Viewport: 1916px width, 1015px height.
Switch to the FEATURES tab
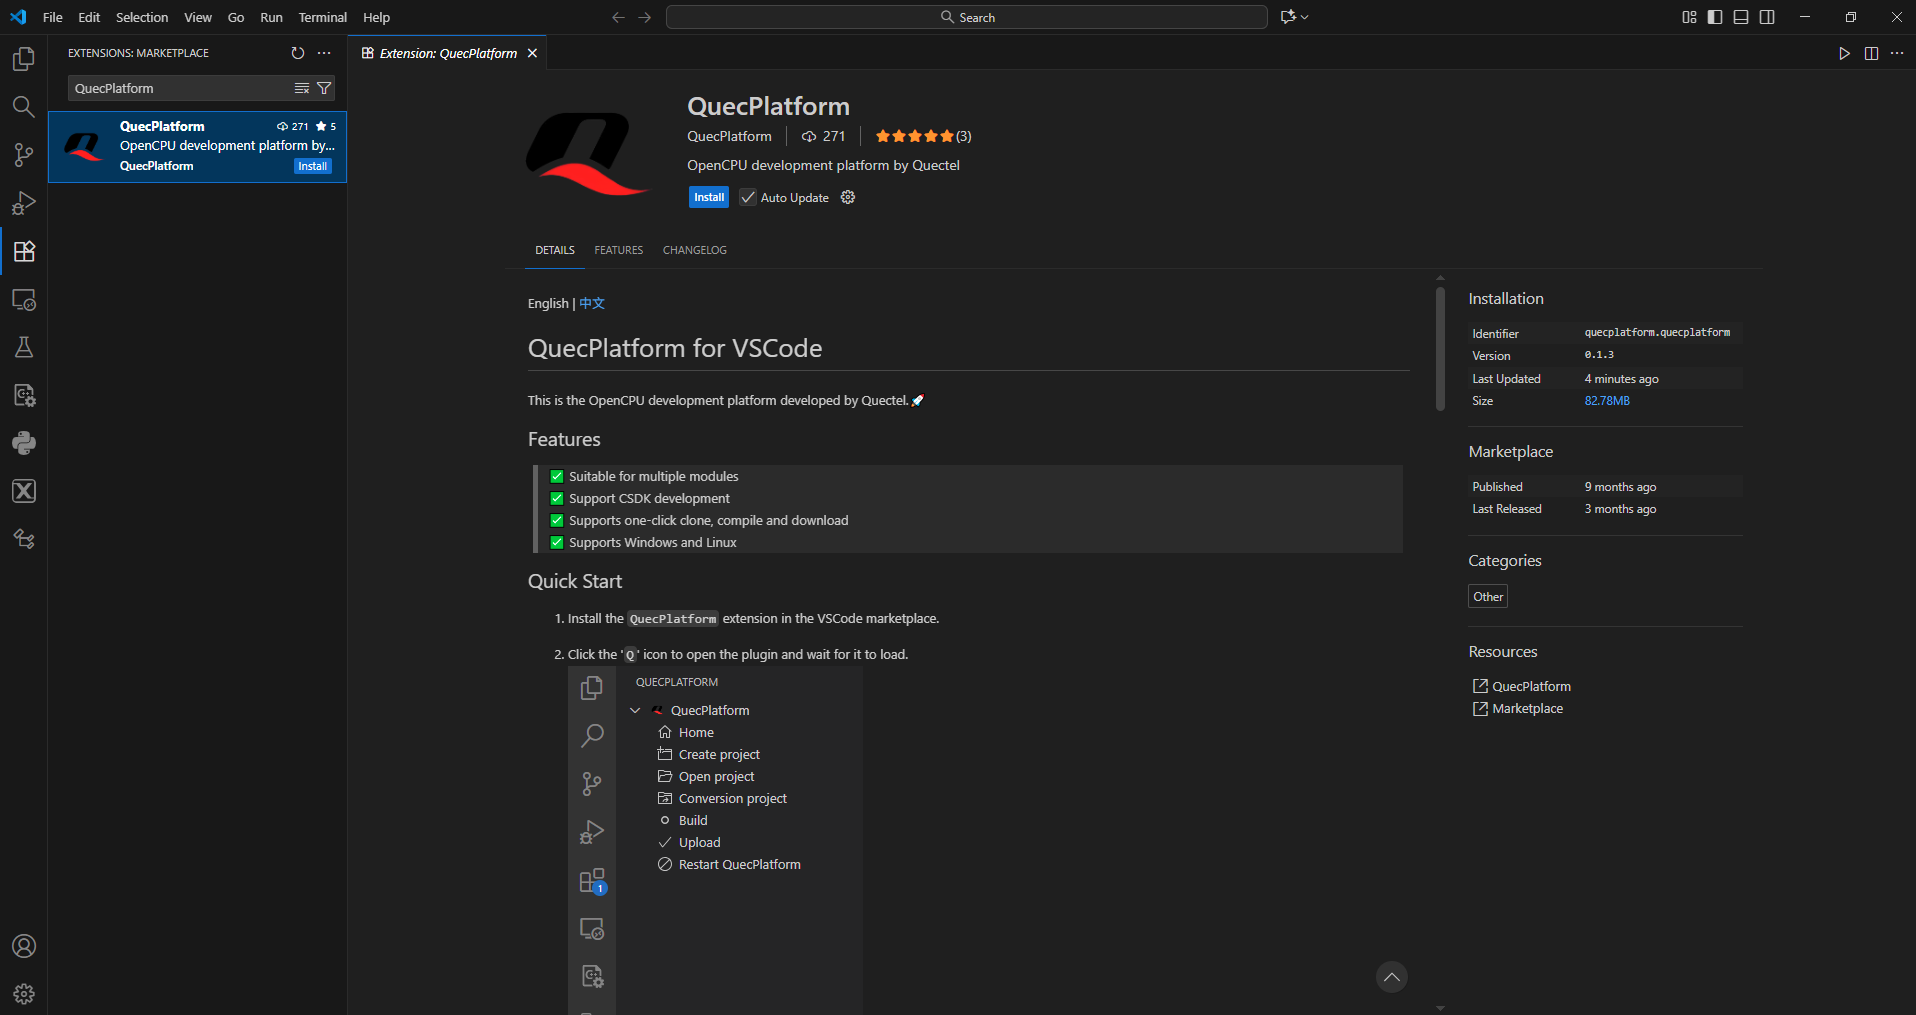point(618,250)
